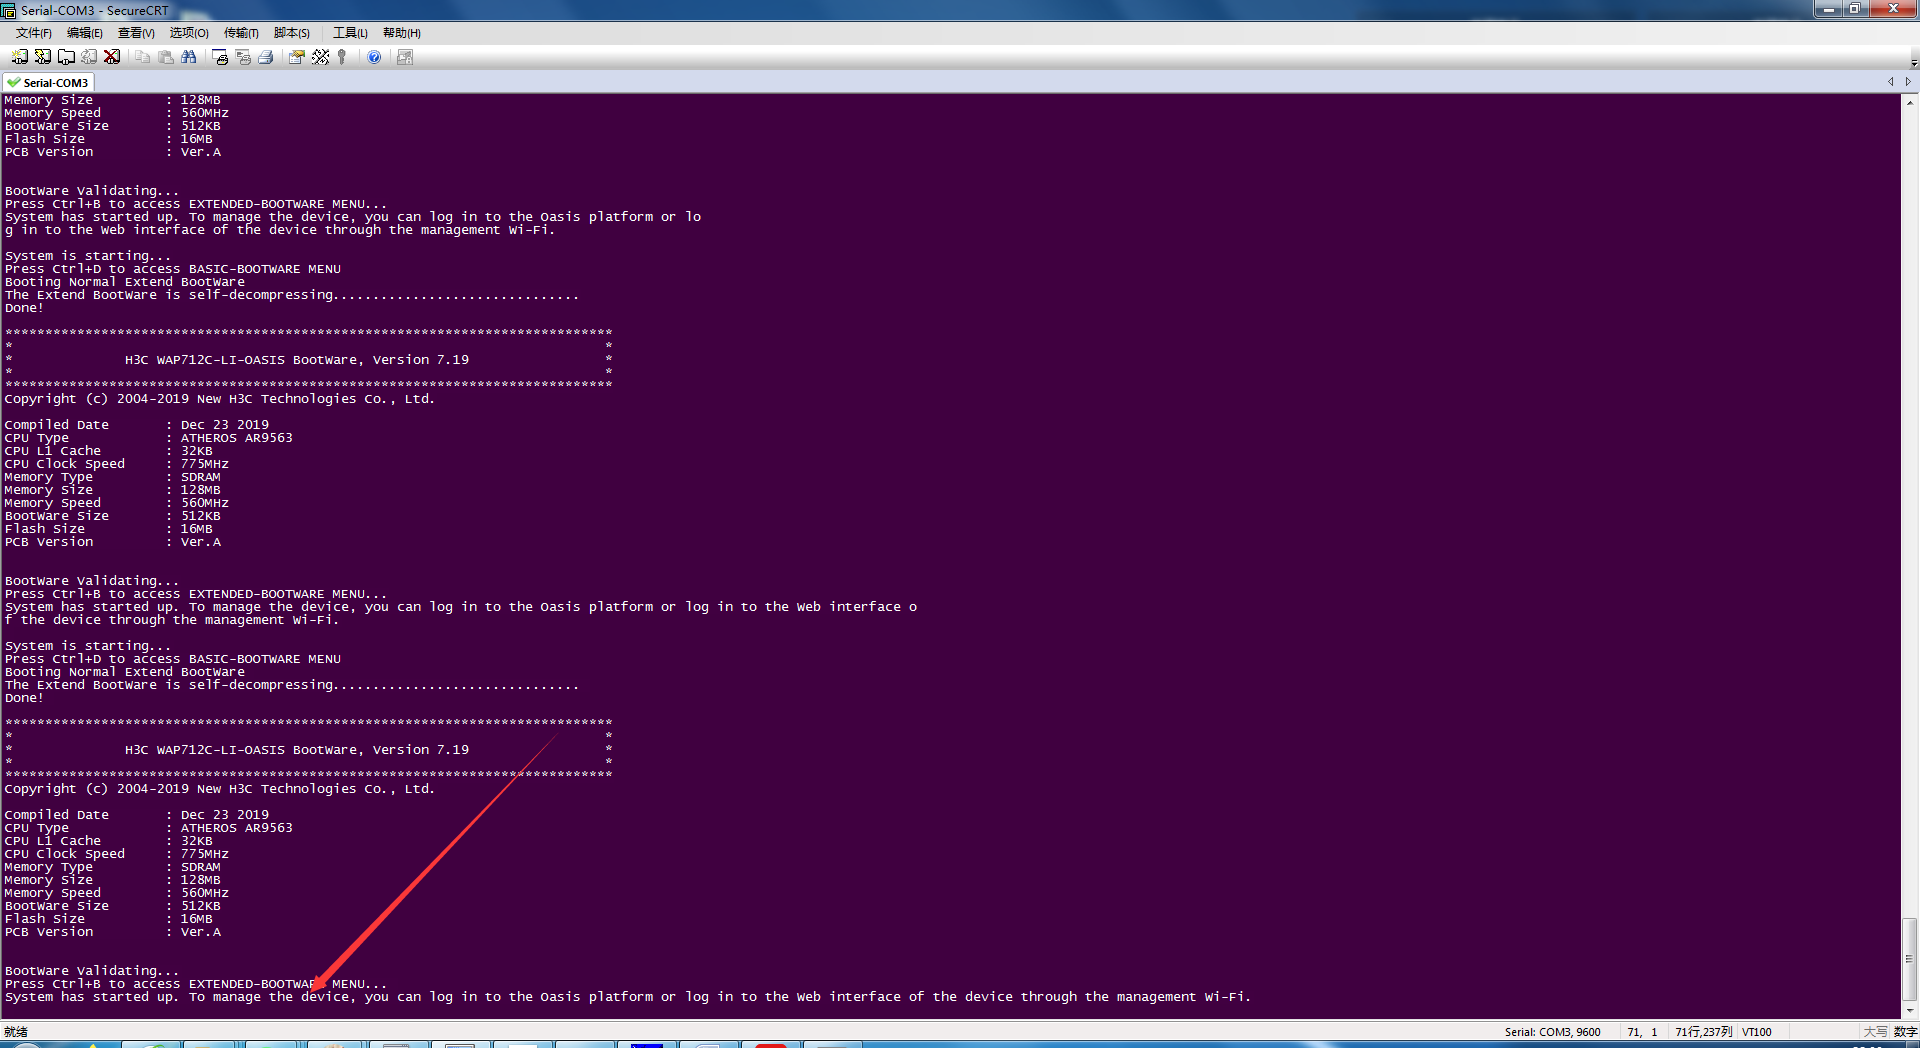
Task: Open the 编辑(E) menu
Action: [85, 33]
